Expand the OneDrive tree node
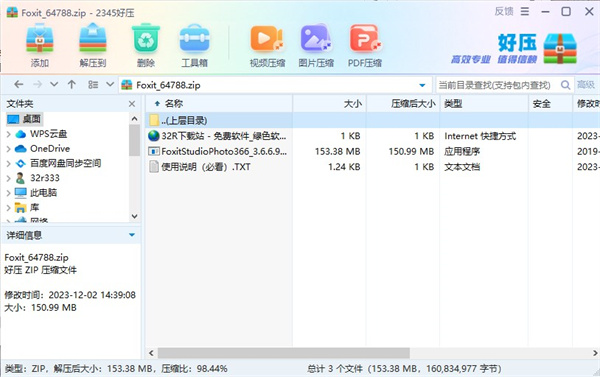 click(x=8, y=149)
